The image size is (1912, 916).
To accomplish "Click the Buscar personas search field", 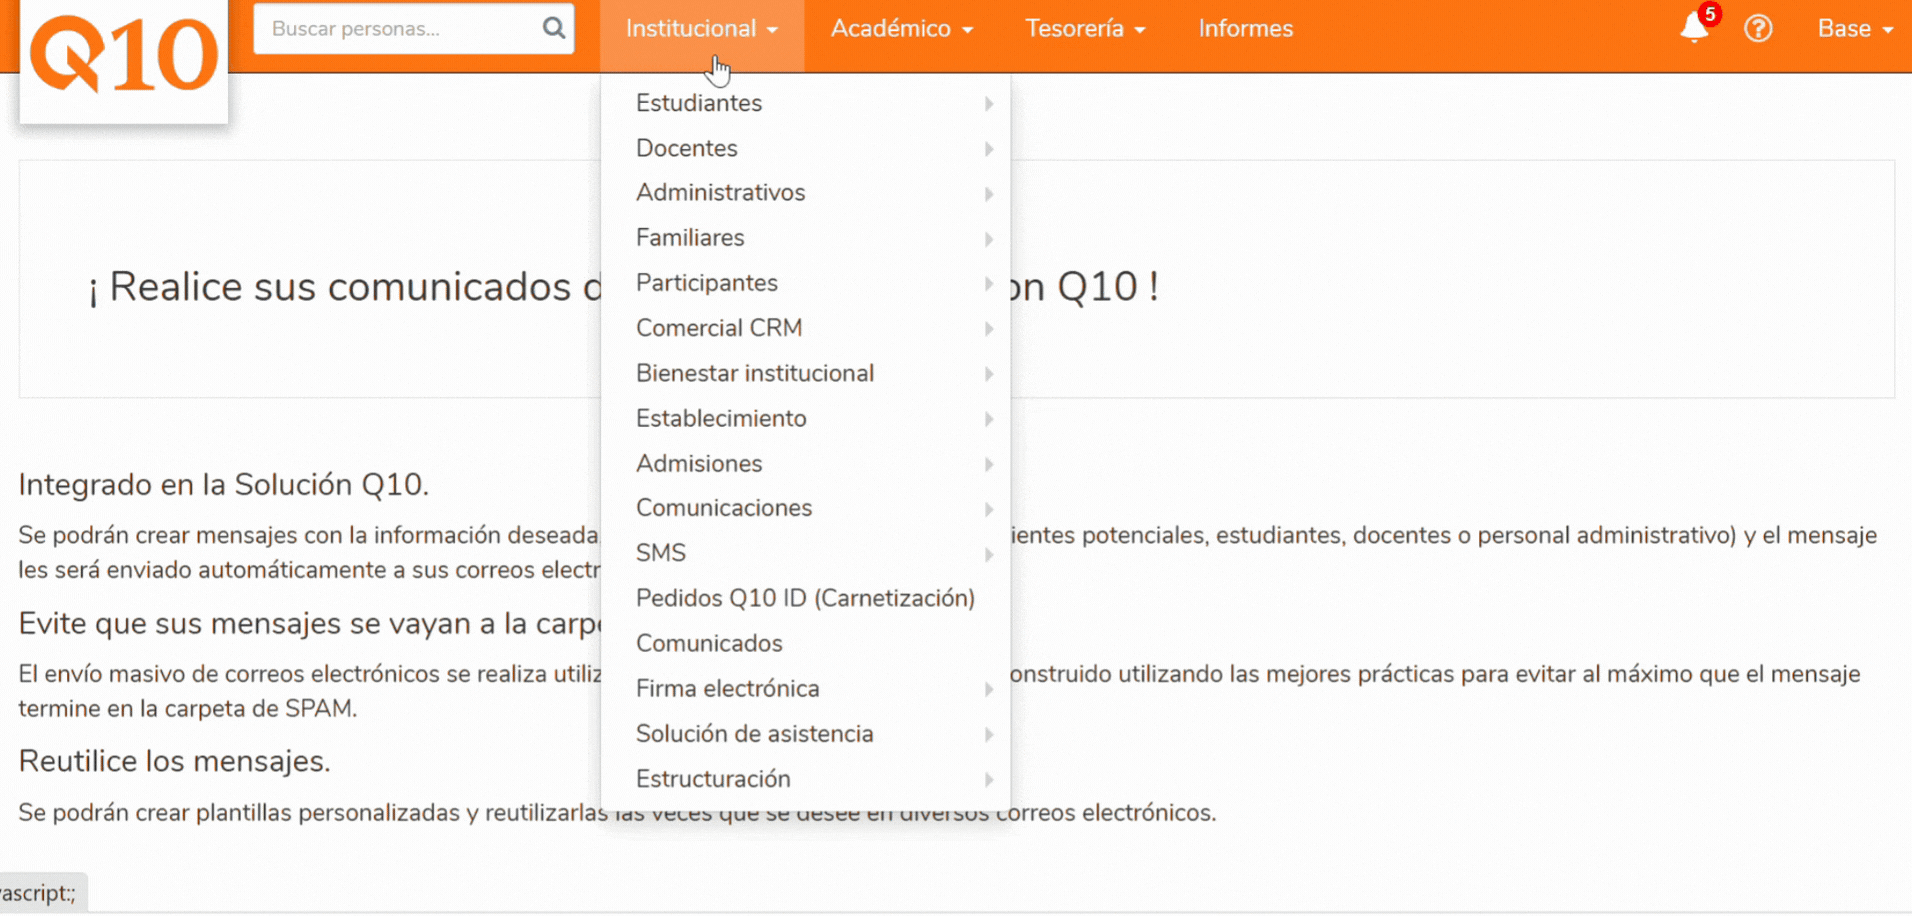I will coord(414,28).
